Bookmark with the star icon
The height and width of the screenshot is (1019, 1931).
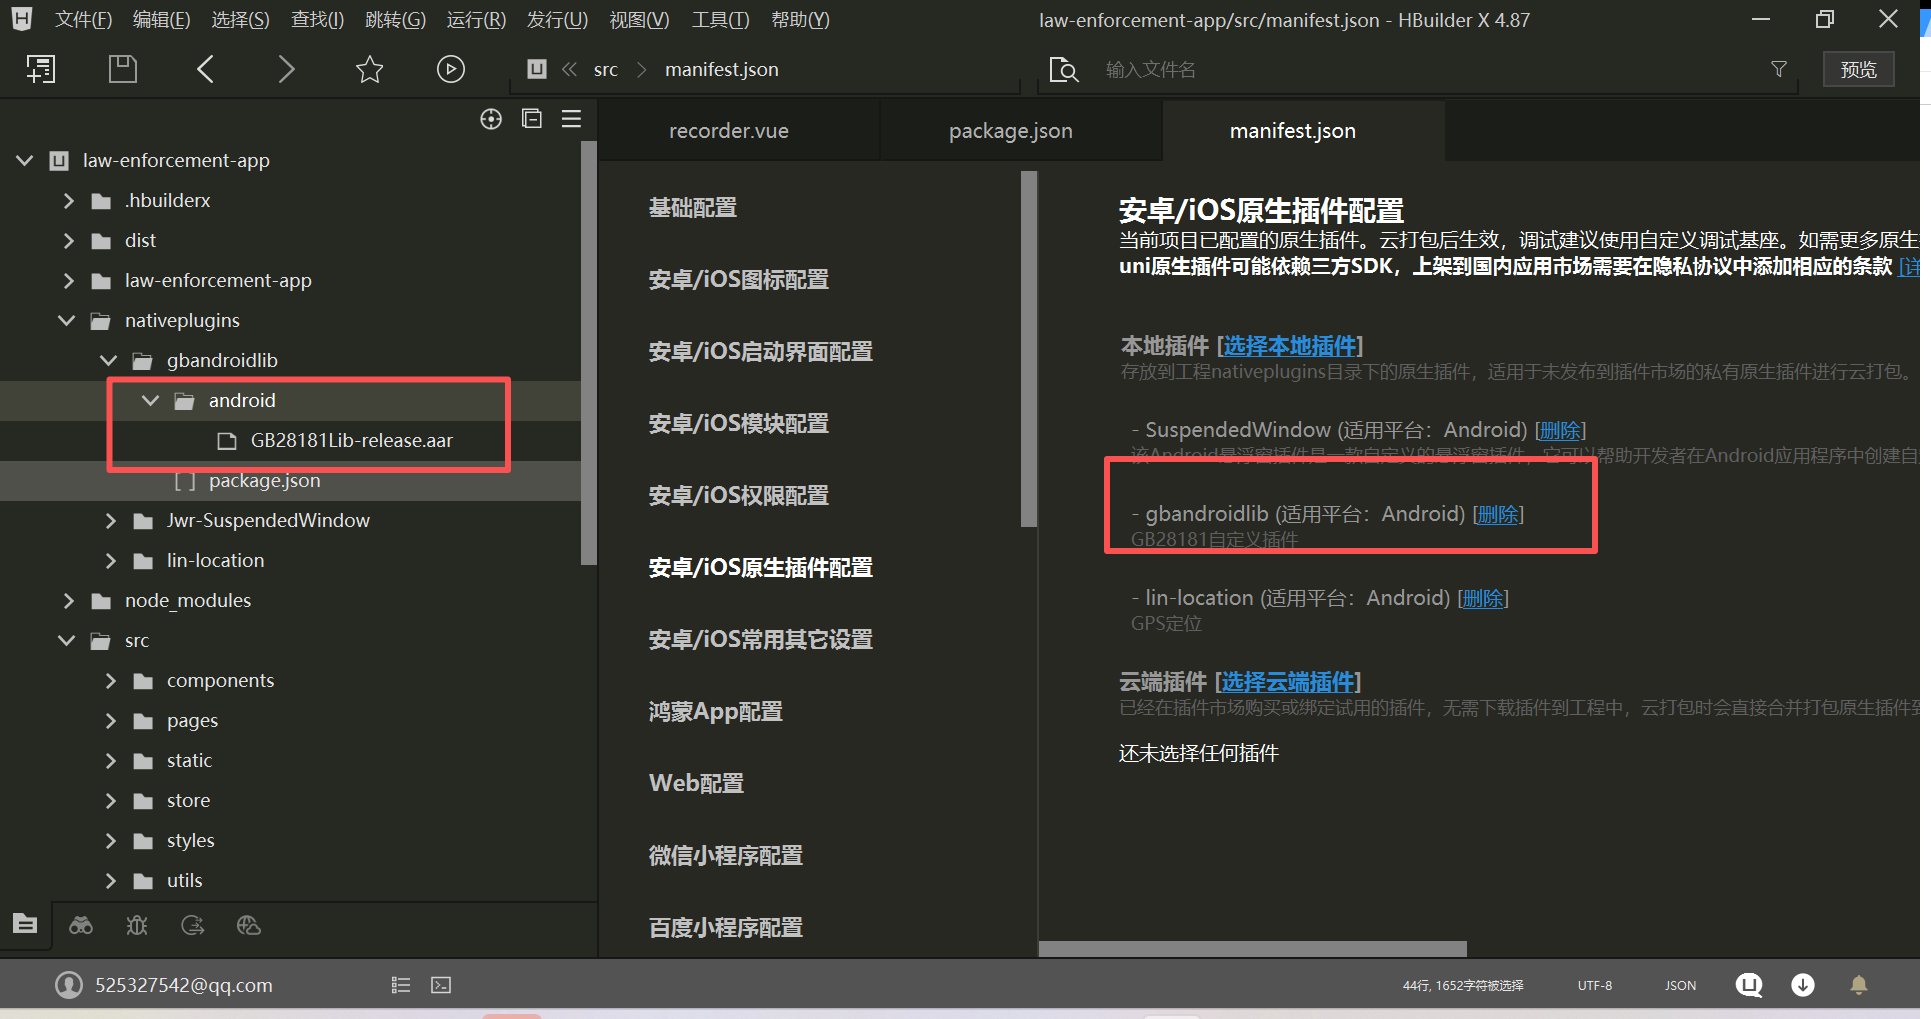pyautogui.click(x=369, y=69)
